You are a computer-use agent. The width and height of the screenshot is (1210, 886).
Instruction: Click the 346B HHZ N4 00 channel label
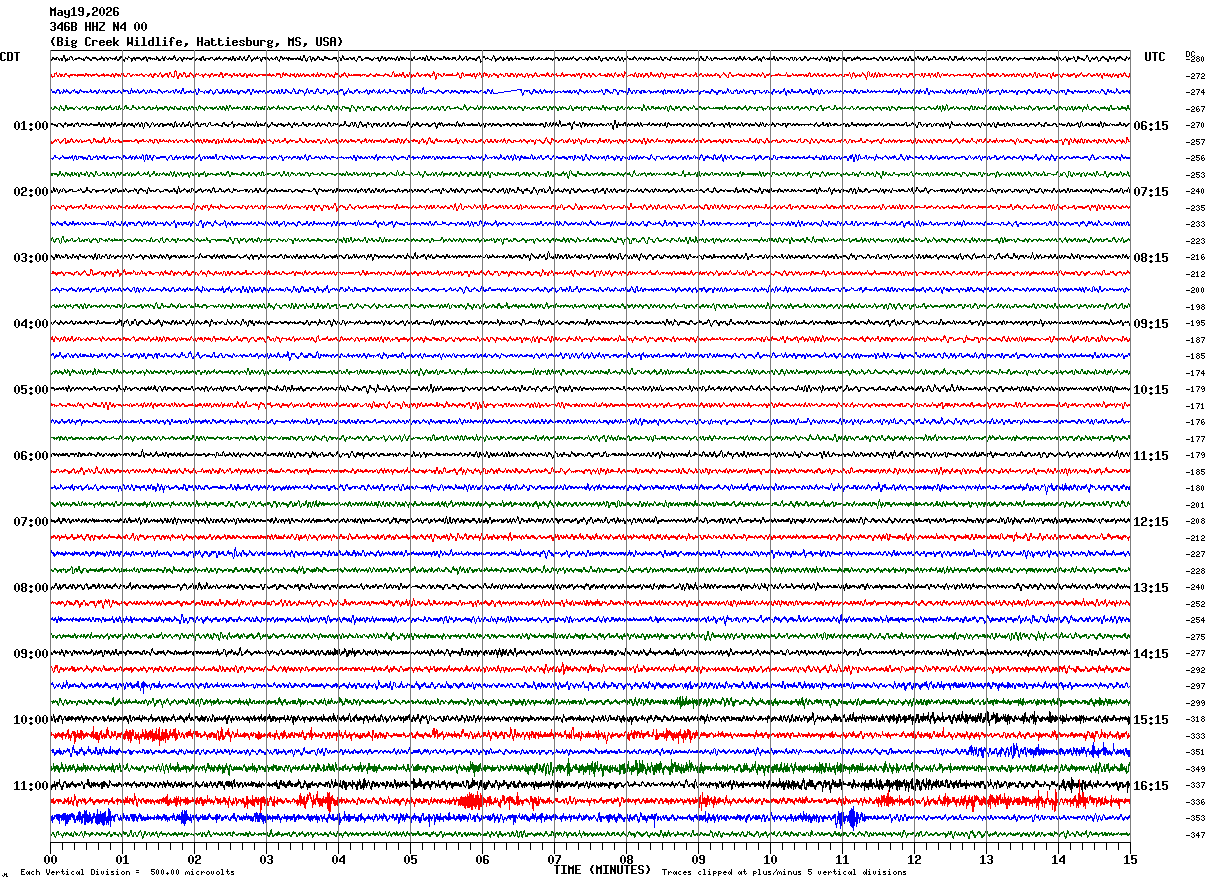click(98, 27)
